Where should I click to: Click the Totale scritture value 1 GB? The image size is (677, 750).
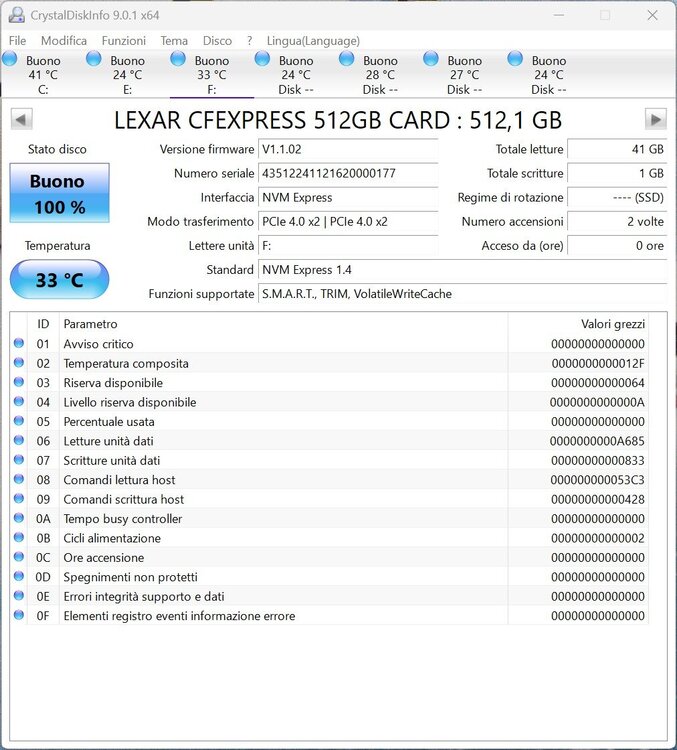point(617,173)
